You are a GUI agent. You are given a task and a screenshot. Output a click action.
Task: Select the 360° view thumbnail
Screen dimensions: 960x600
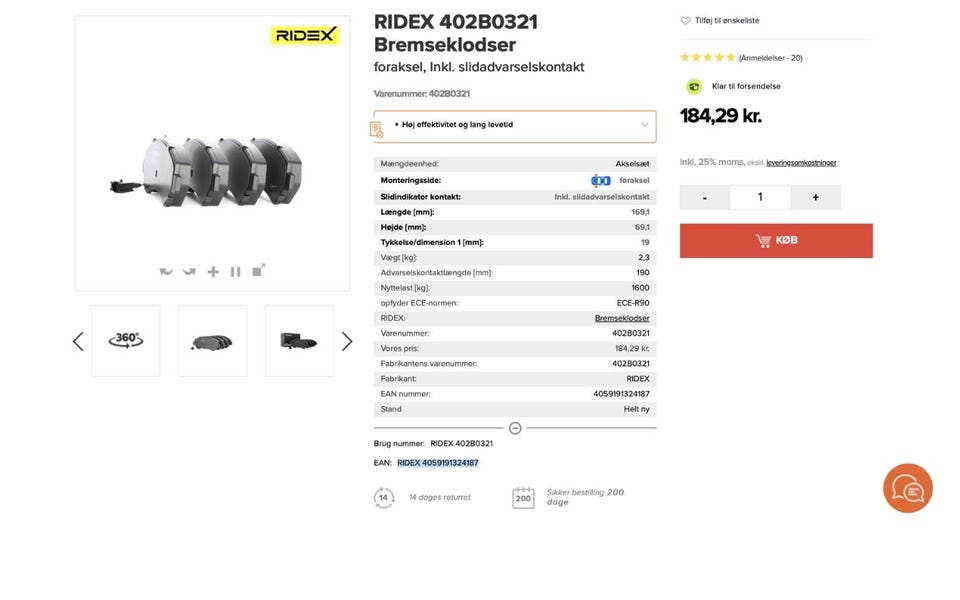(126, 341)
